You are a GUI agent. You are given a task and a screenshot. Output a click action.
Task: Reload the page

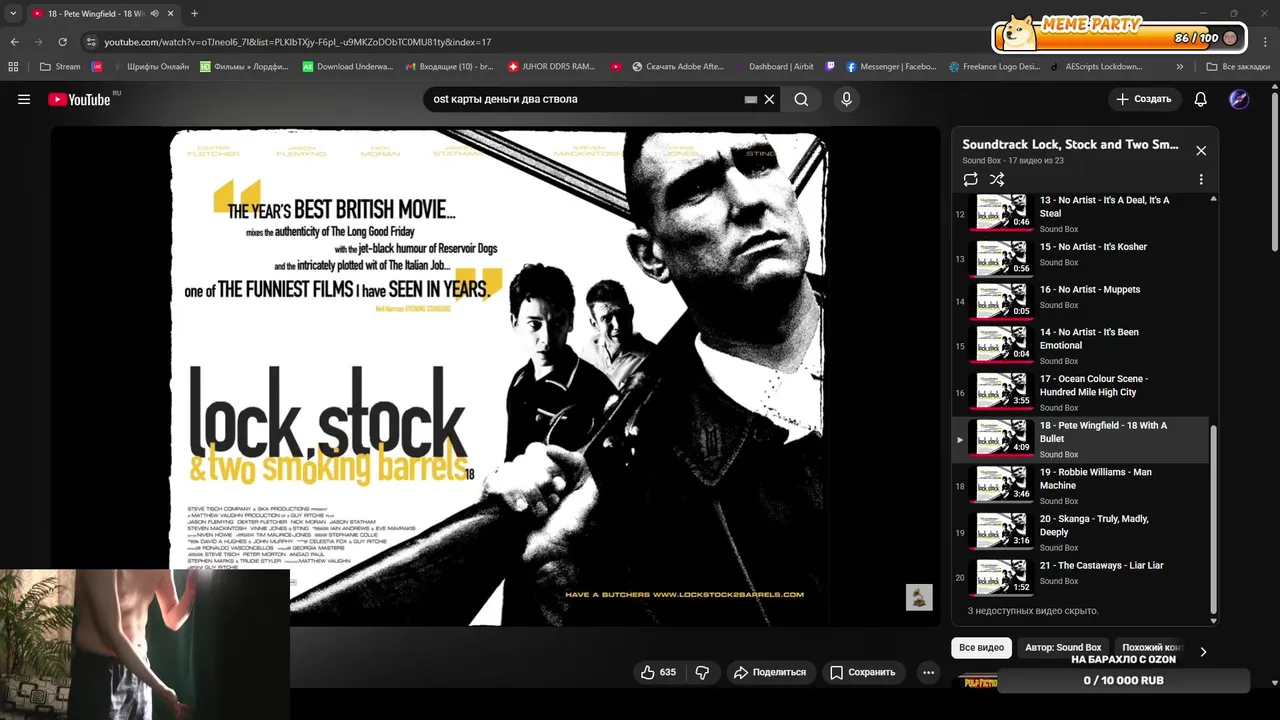[x=62, y=42]
